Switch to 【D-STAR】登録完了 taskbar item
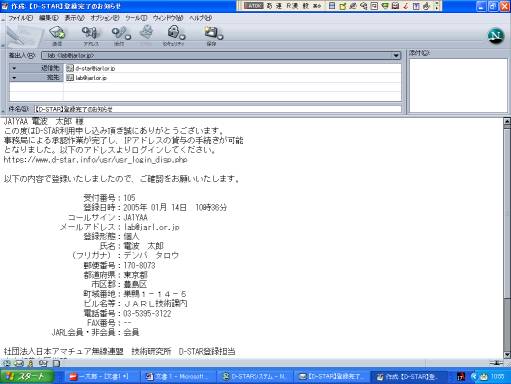 (x=331, y=377)
